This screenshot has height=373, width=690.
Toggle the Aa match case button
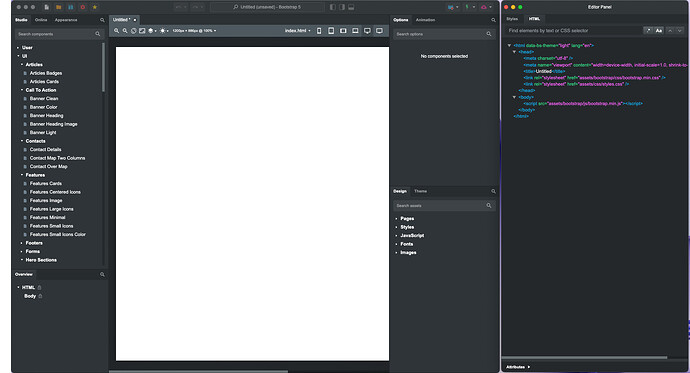click(x=659, y=30)
